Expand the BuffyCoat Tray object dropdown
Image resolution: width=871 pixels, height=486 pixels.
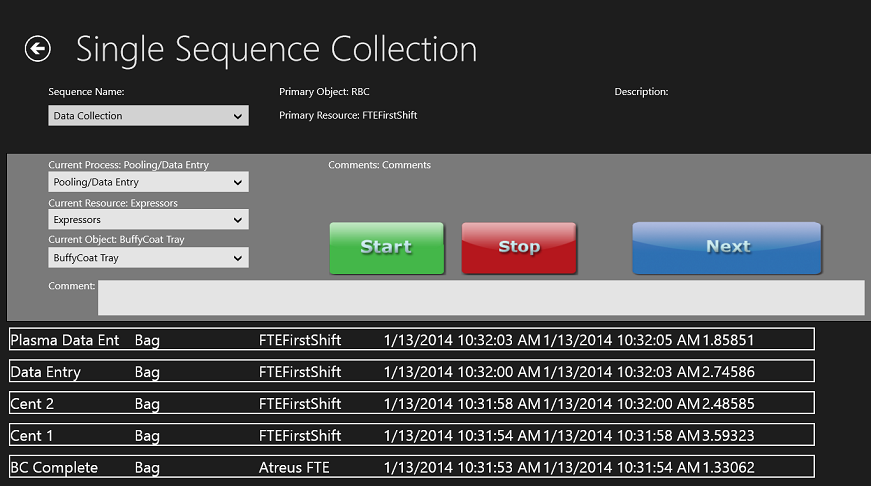tap(148, 258)
